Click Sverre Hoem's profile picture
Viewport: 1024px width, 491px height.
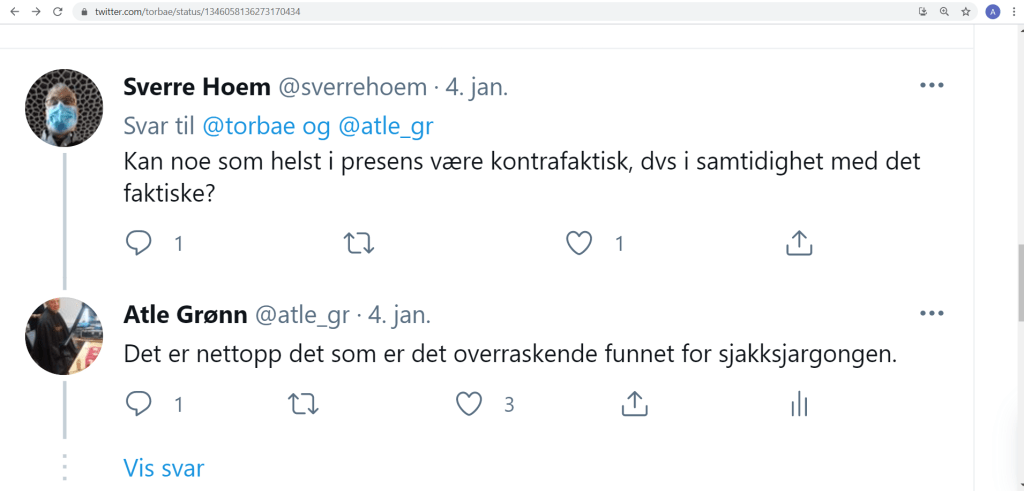tap(64, 107)
